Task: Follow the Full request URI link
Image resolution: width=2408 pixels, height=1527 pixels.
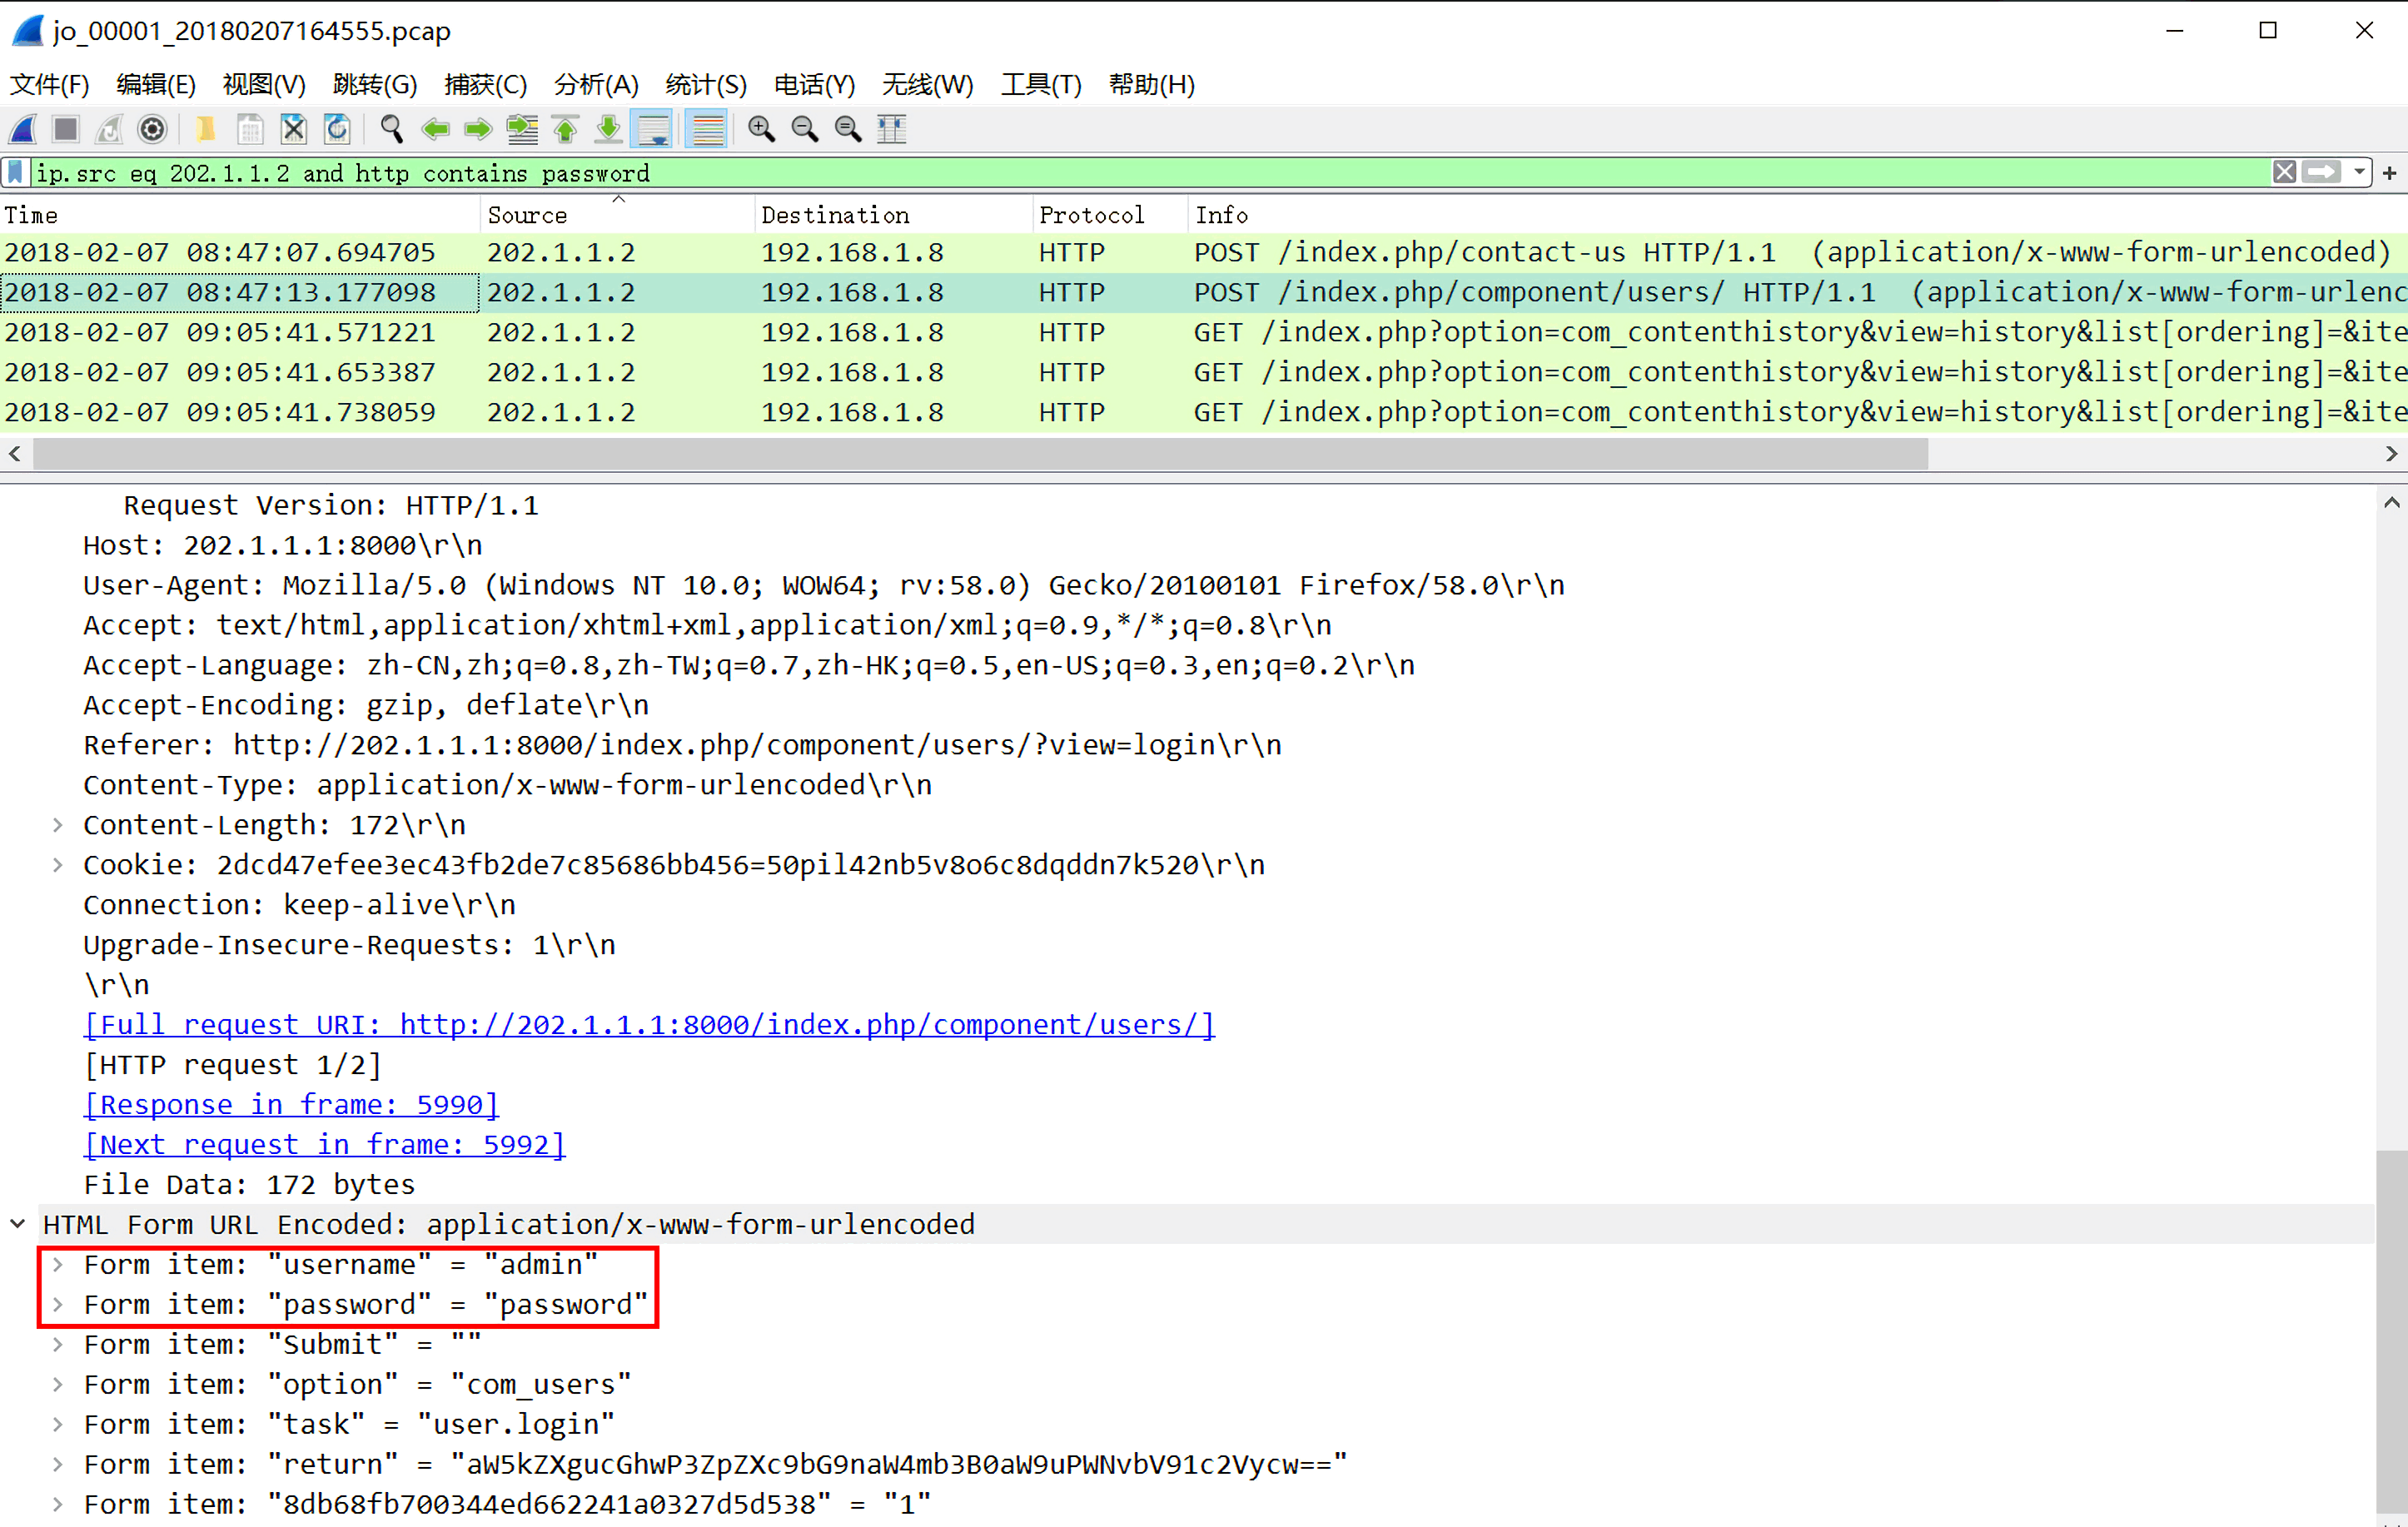Action: (x=649, y=1025)
